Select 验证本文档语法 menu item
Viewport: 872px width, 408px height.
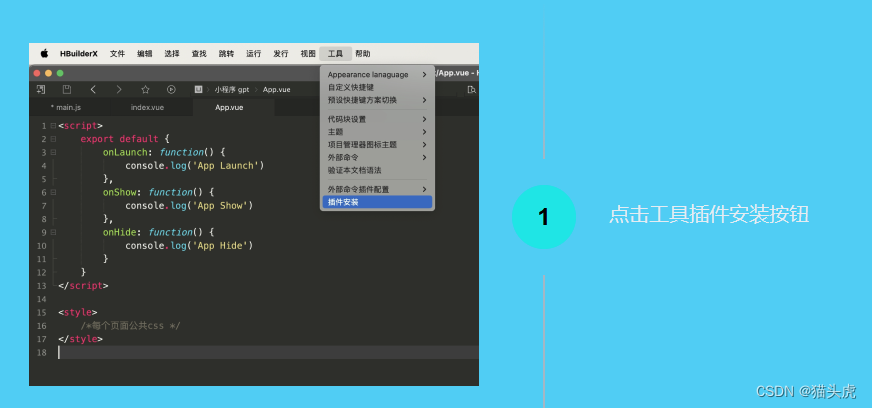(x=377, y=170)
